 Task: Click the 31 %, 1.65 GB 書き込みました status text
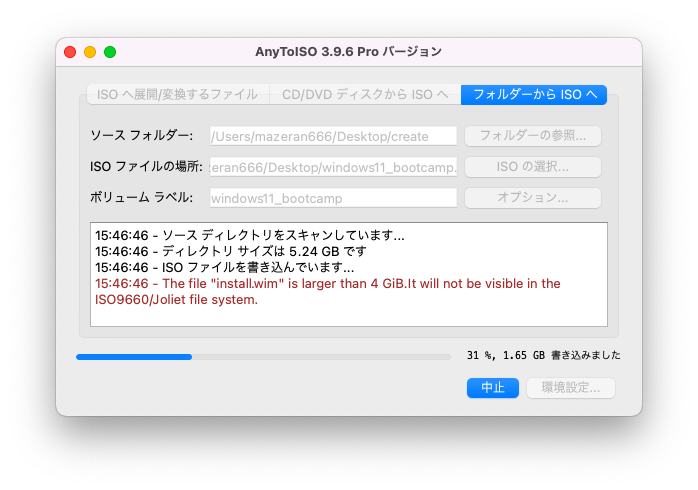[544, 355]
